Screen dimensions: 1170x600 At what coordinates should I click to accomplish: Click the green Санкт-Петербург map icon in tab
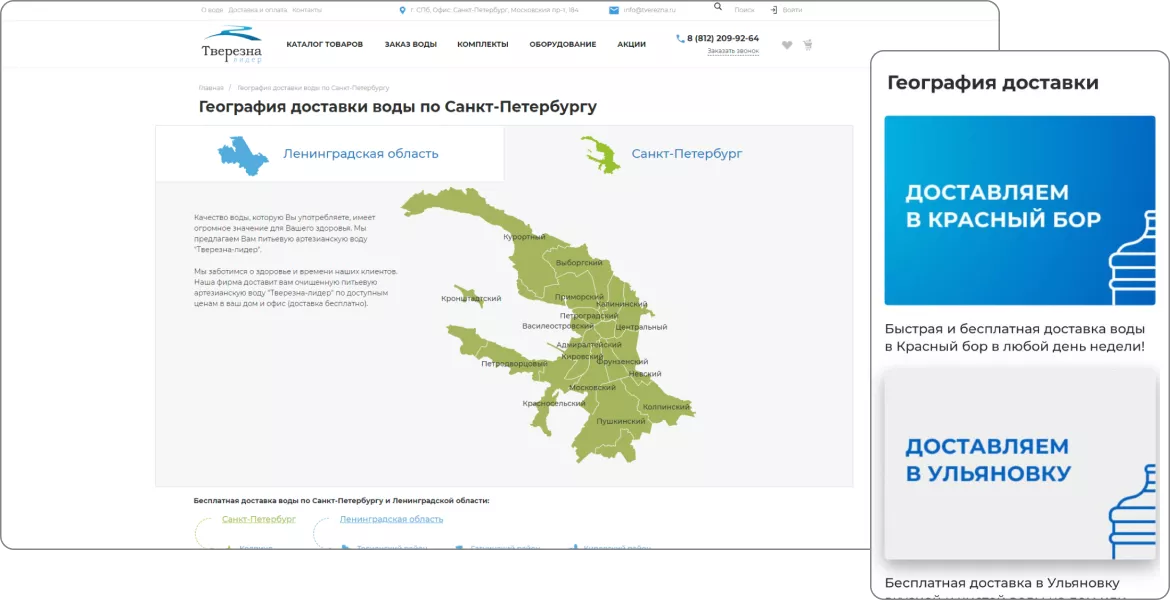point(600,154)
